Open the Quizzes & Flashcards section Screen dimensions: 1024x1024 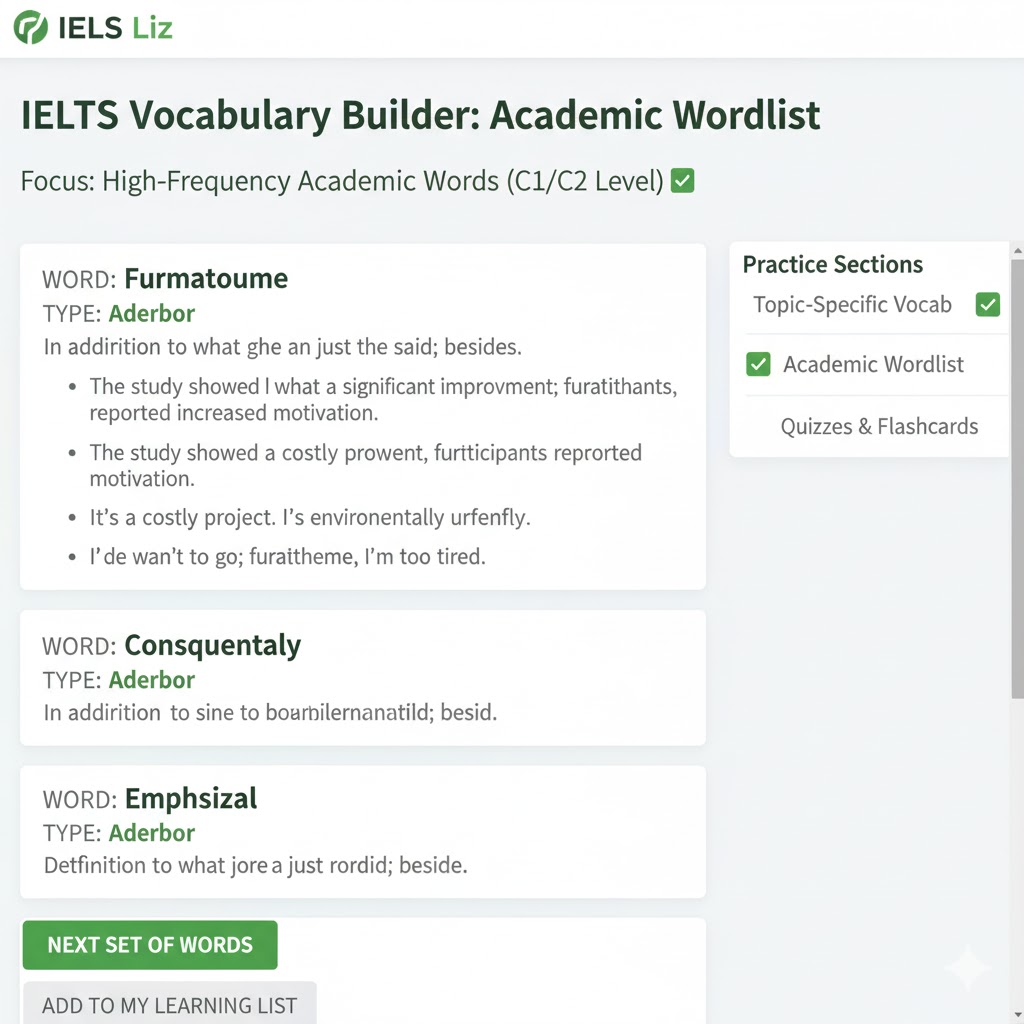coord(879,427)
